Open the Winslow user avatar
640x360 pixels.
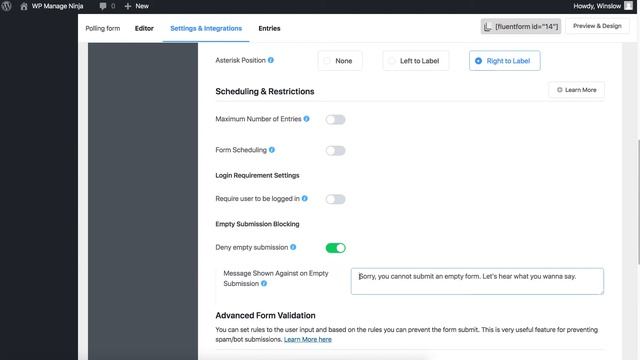point(628,6)
